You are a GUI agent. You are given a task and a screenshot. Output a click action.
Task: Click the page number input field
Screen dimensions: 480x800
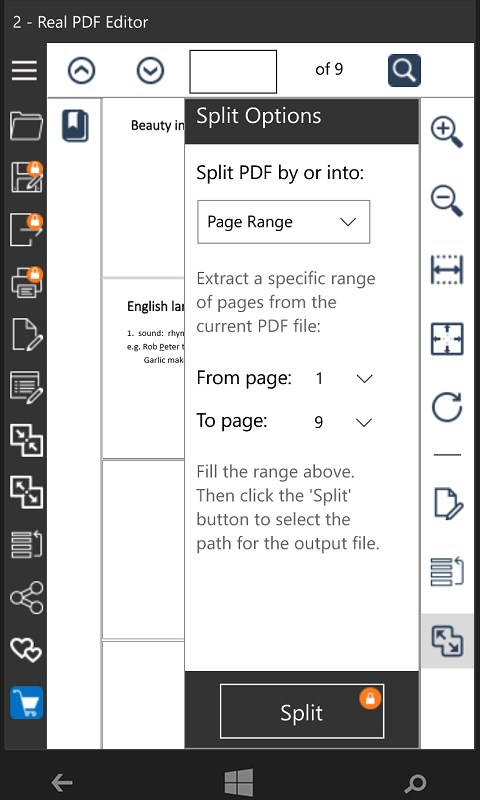[233, 71]
